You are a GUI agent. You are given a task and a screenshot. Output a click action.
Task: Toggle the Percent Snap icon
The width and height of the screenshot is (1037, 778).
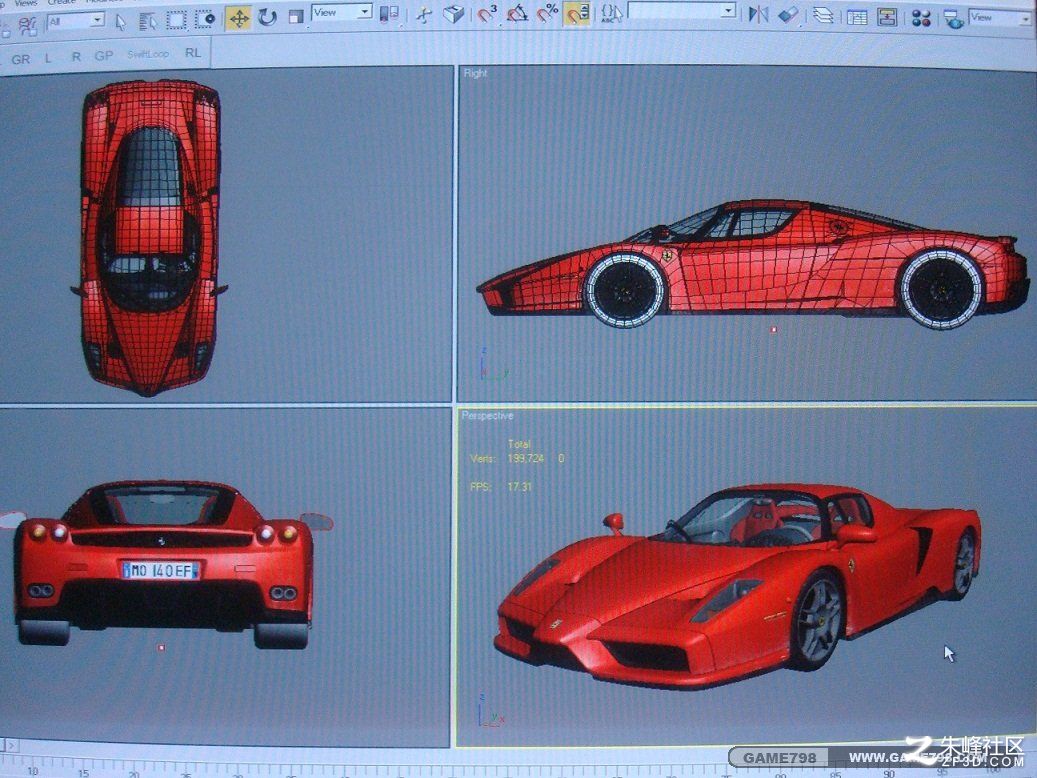click(548, 12)
